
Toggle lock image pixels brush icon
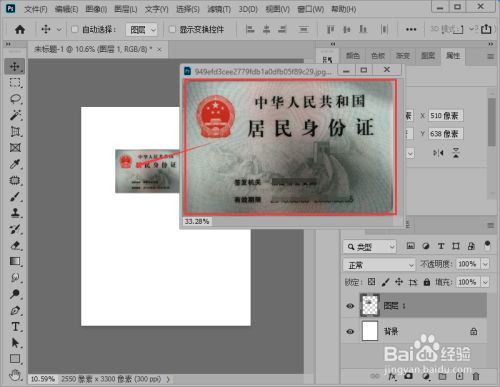point(385,282)
